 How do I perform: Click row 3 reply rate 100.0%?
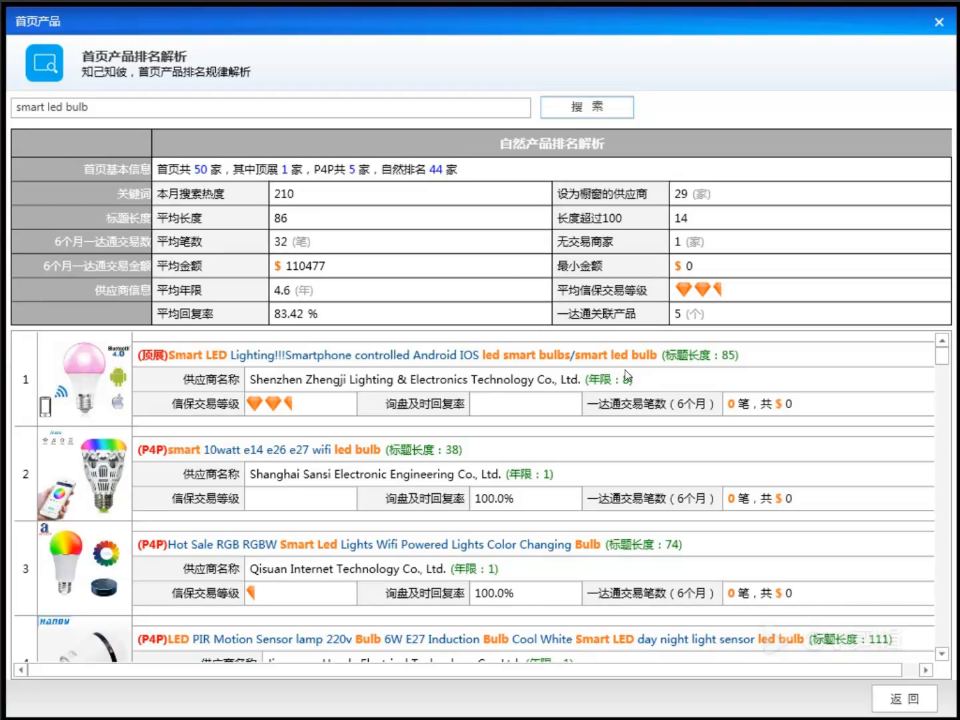coord(494,593)
